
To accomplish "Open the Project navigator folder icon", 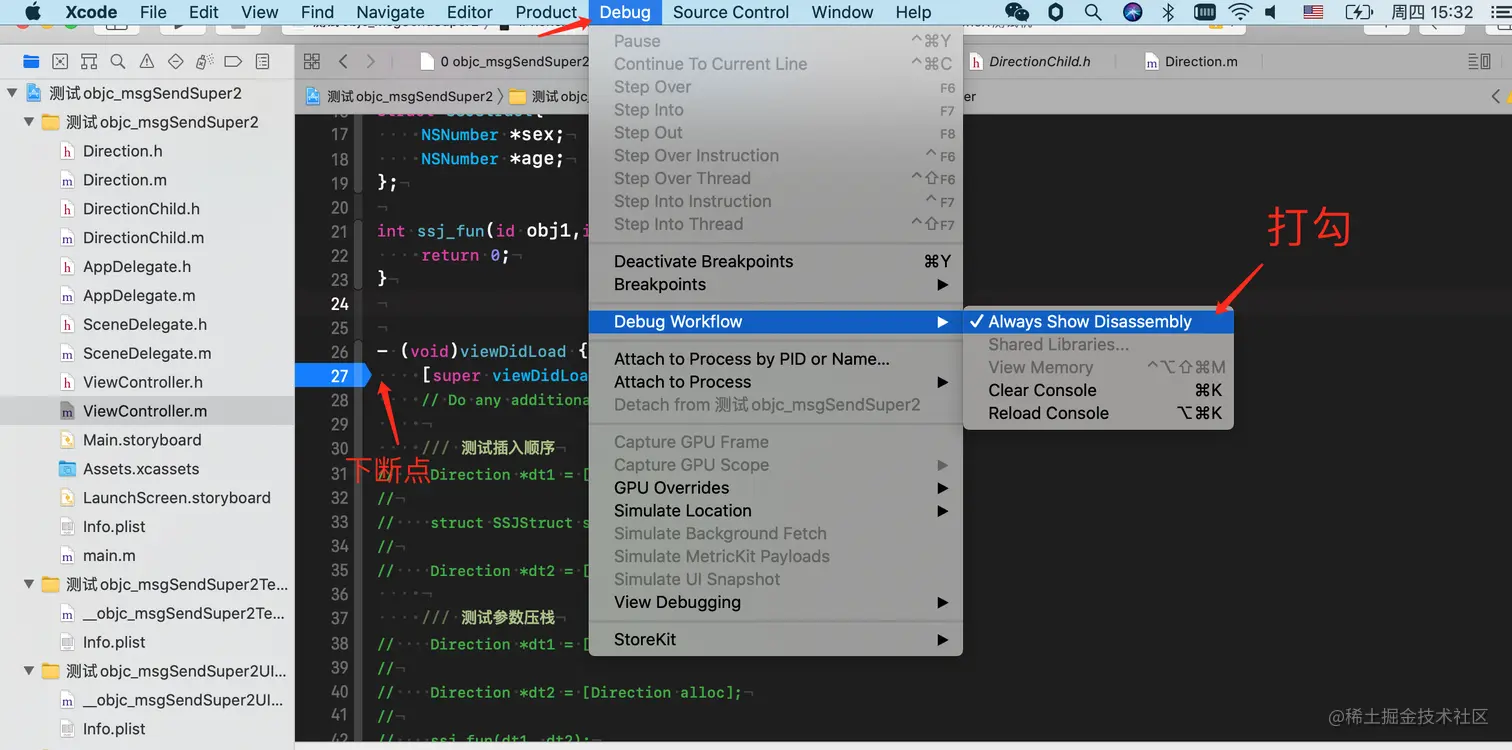I will click(31, 62).
